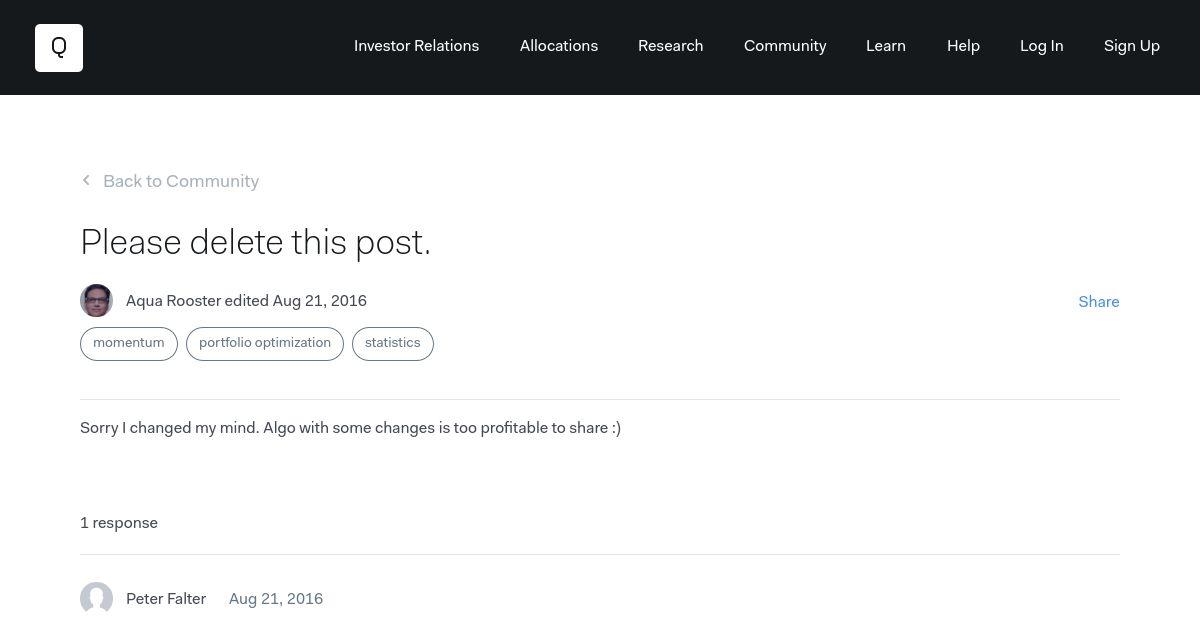Open Aqua Rooster's author name
Image resolution: width=1200 pixels, height=630 pixels.
[x=173, y=301]
